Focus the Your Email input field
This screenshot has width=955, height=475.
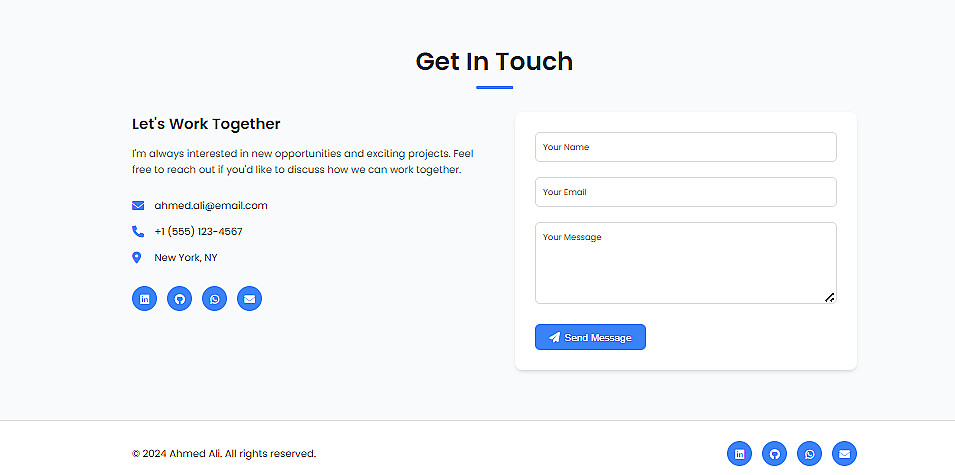(x=685, y=192)
